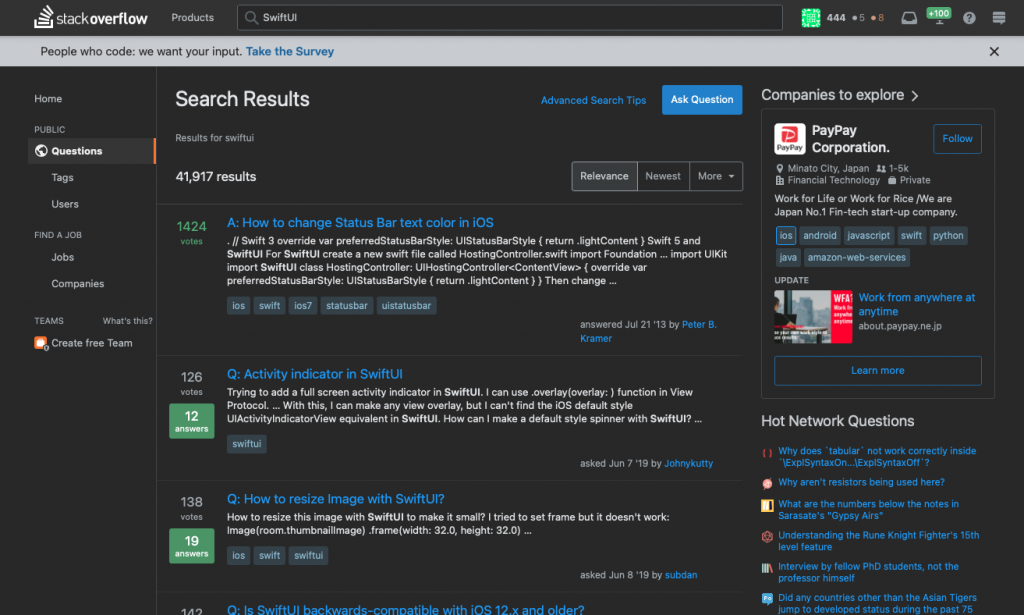Image resolution: width=1024 pixels, height=615 pixels.
Task: Open Peter B. Kramer's profile
Action: (x=648, y=332)
